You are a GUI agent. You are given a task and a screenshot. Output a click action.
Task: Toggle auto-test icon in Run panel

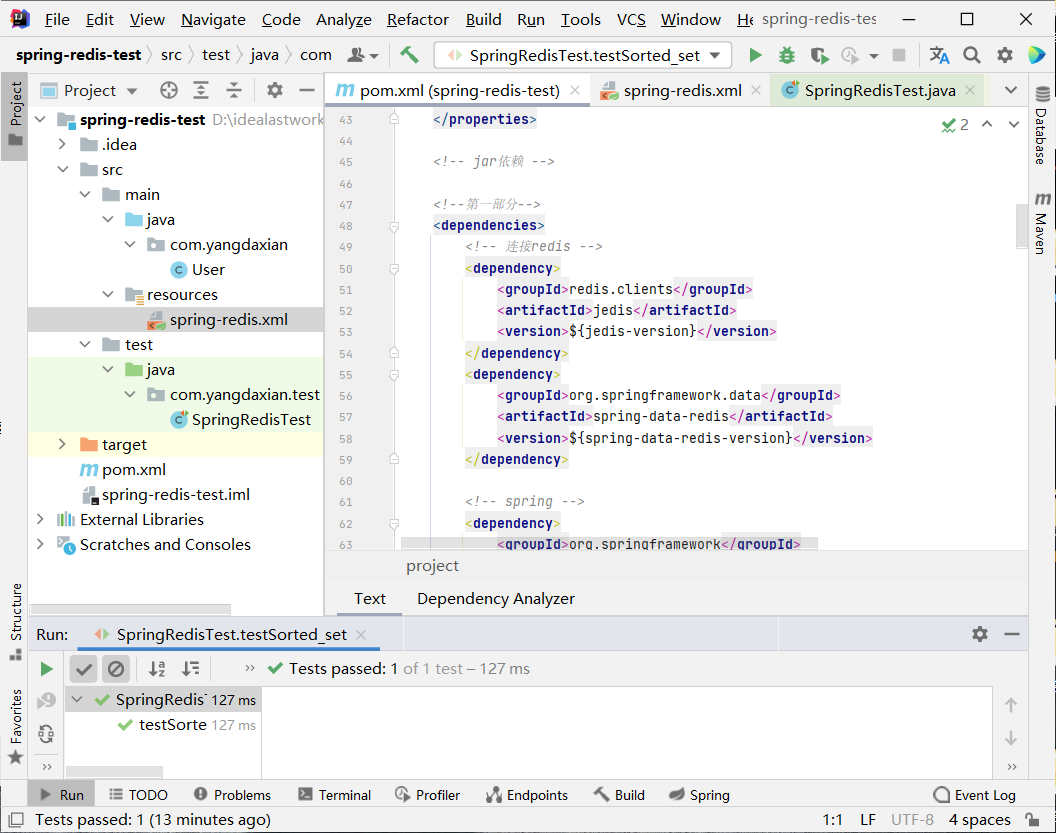click(x=46, y=733)
